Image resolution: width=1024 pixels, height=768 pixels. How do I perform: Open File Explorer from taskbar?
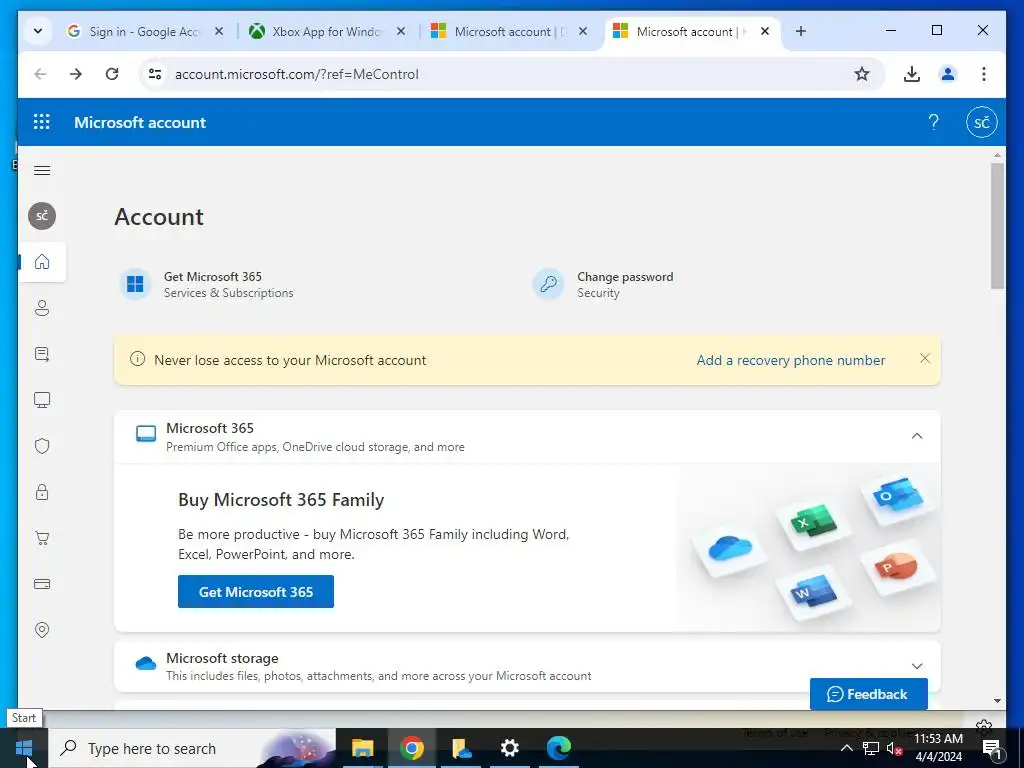(x=362, y=748)
